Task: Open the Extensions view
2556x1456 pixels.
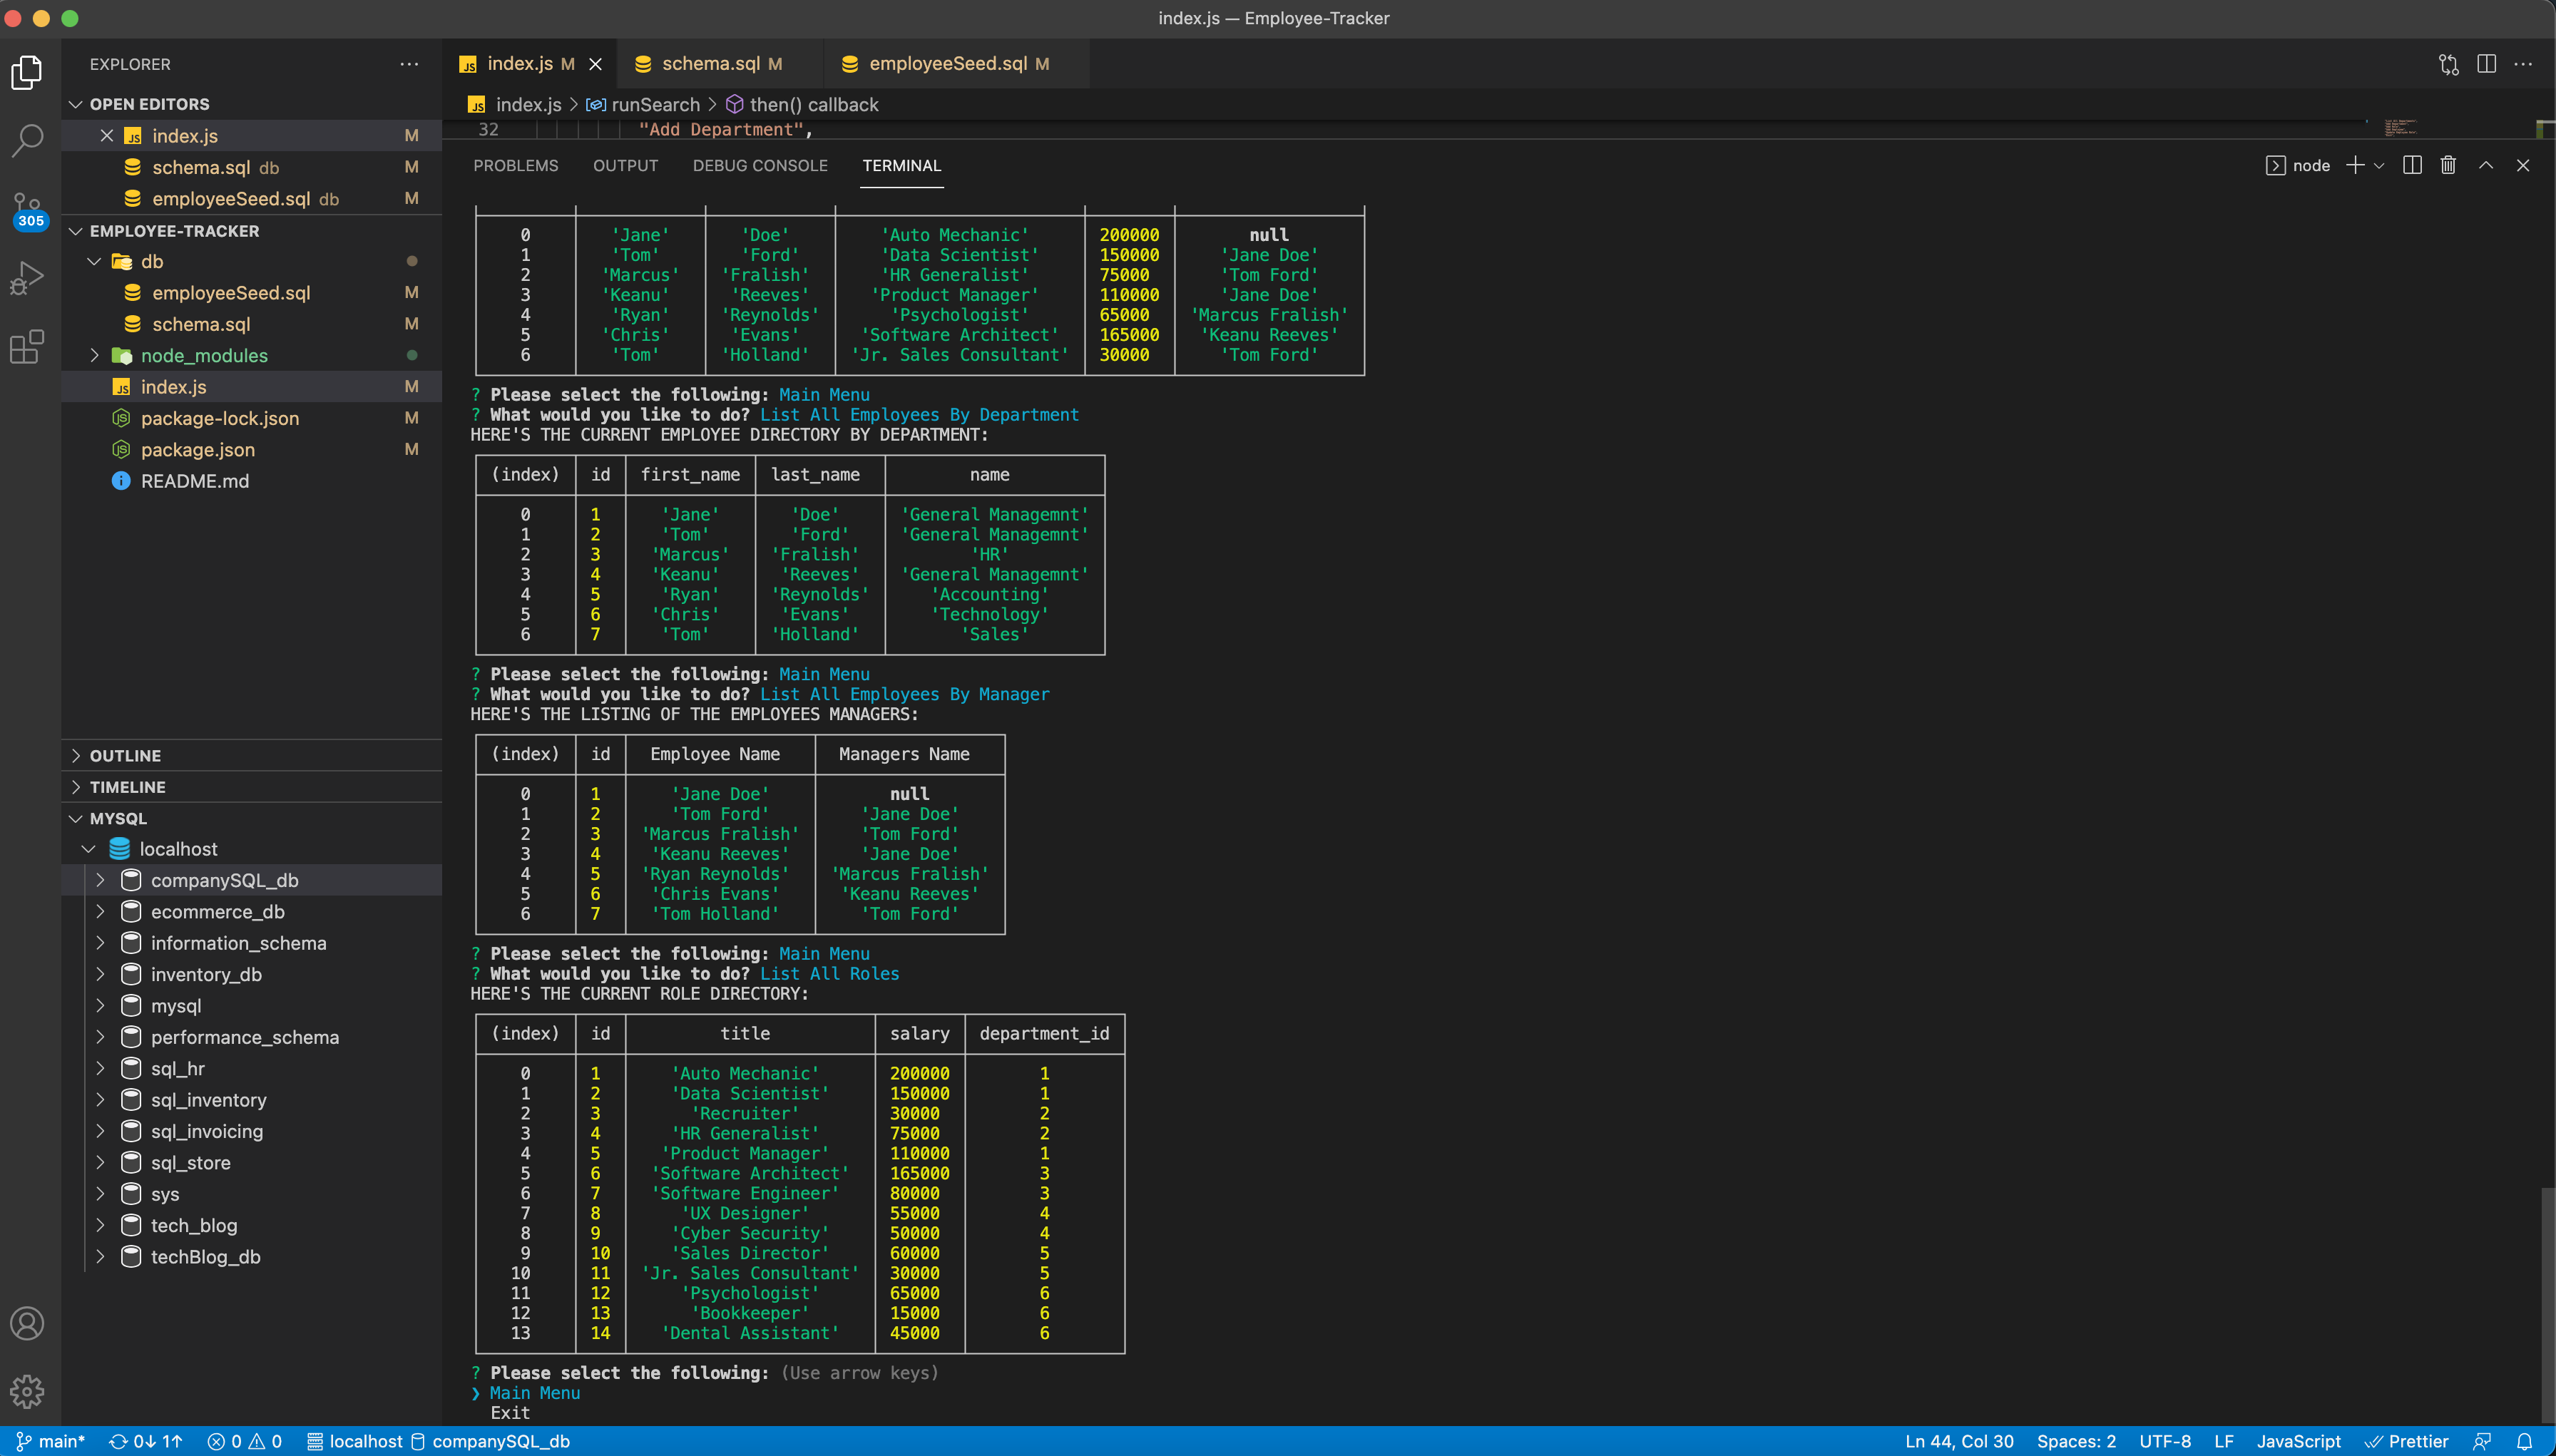Action: point(27,346)
